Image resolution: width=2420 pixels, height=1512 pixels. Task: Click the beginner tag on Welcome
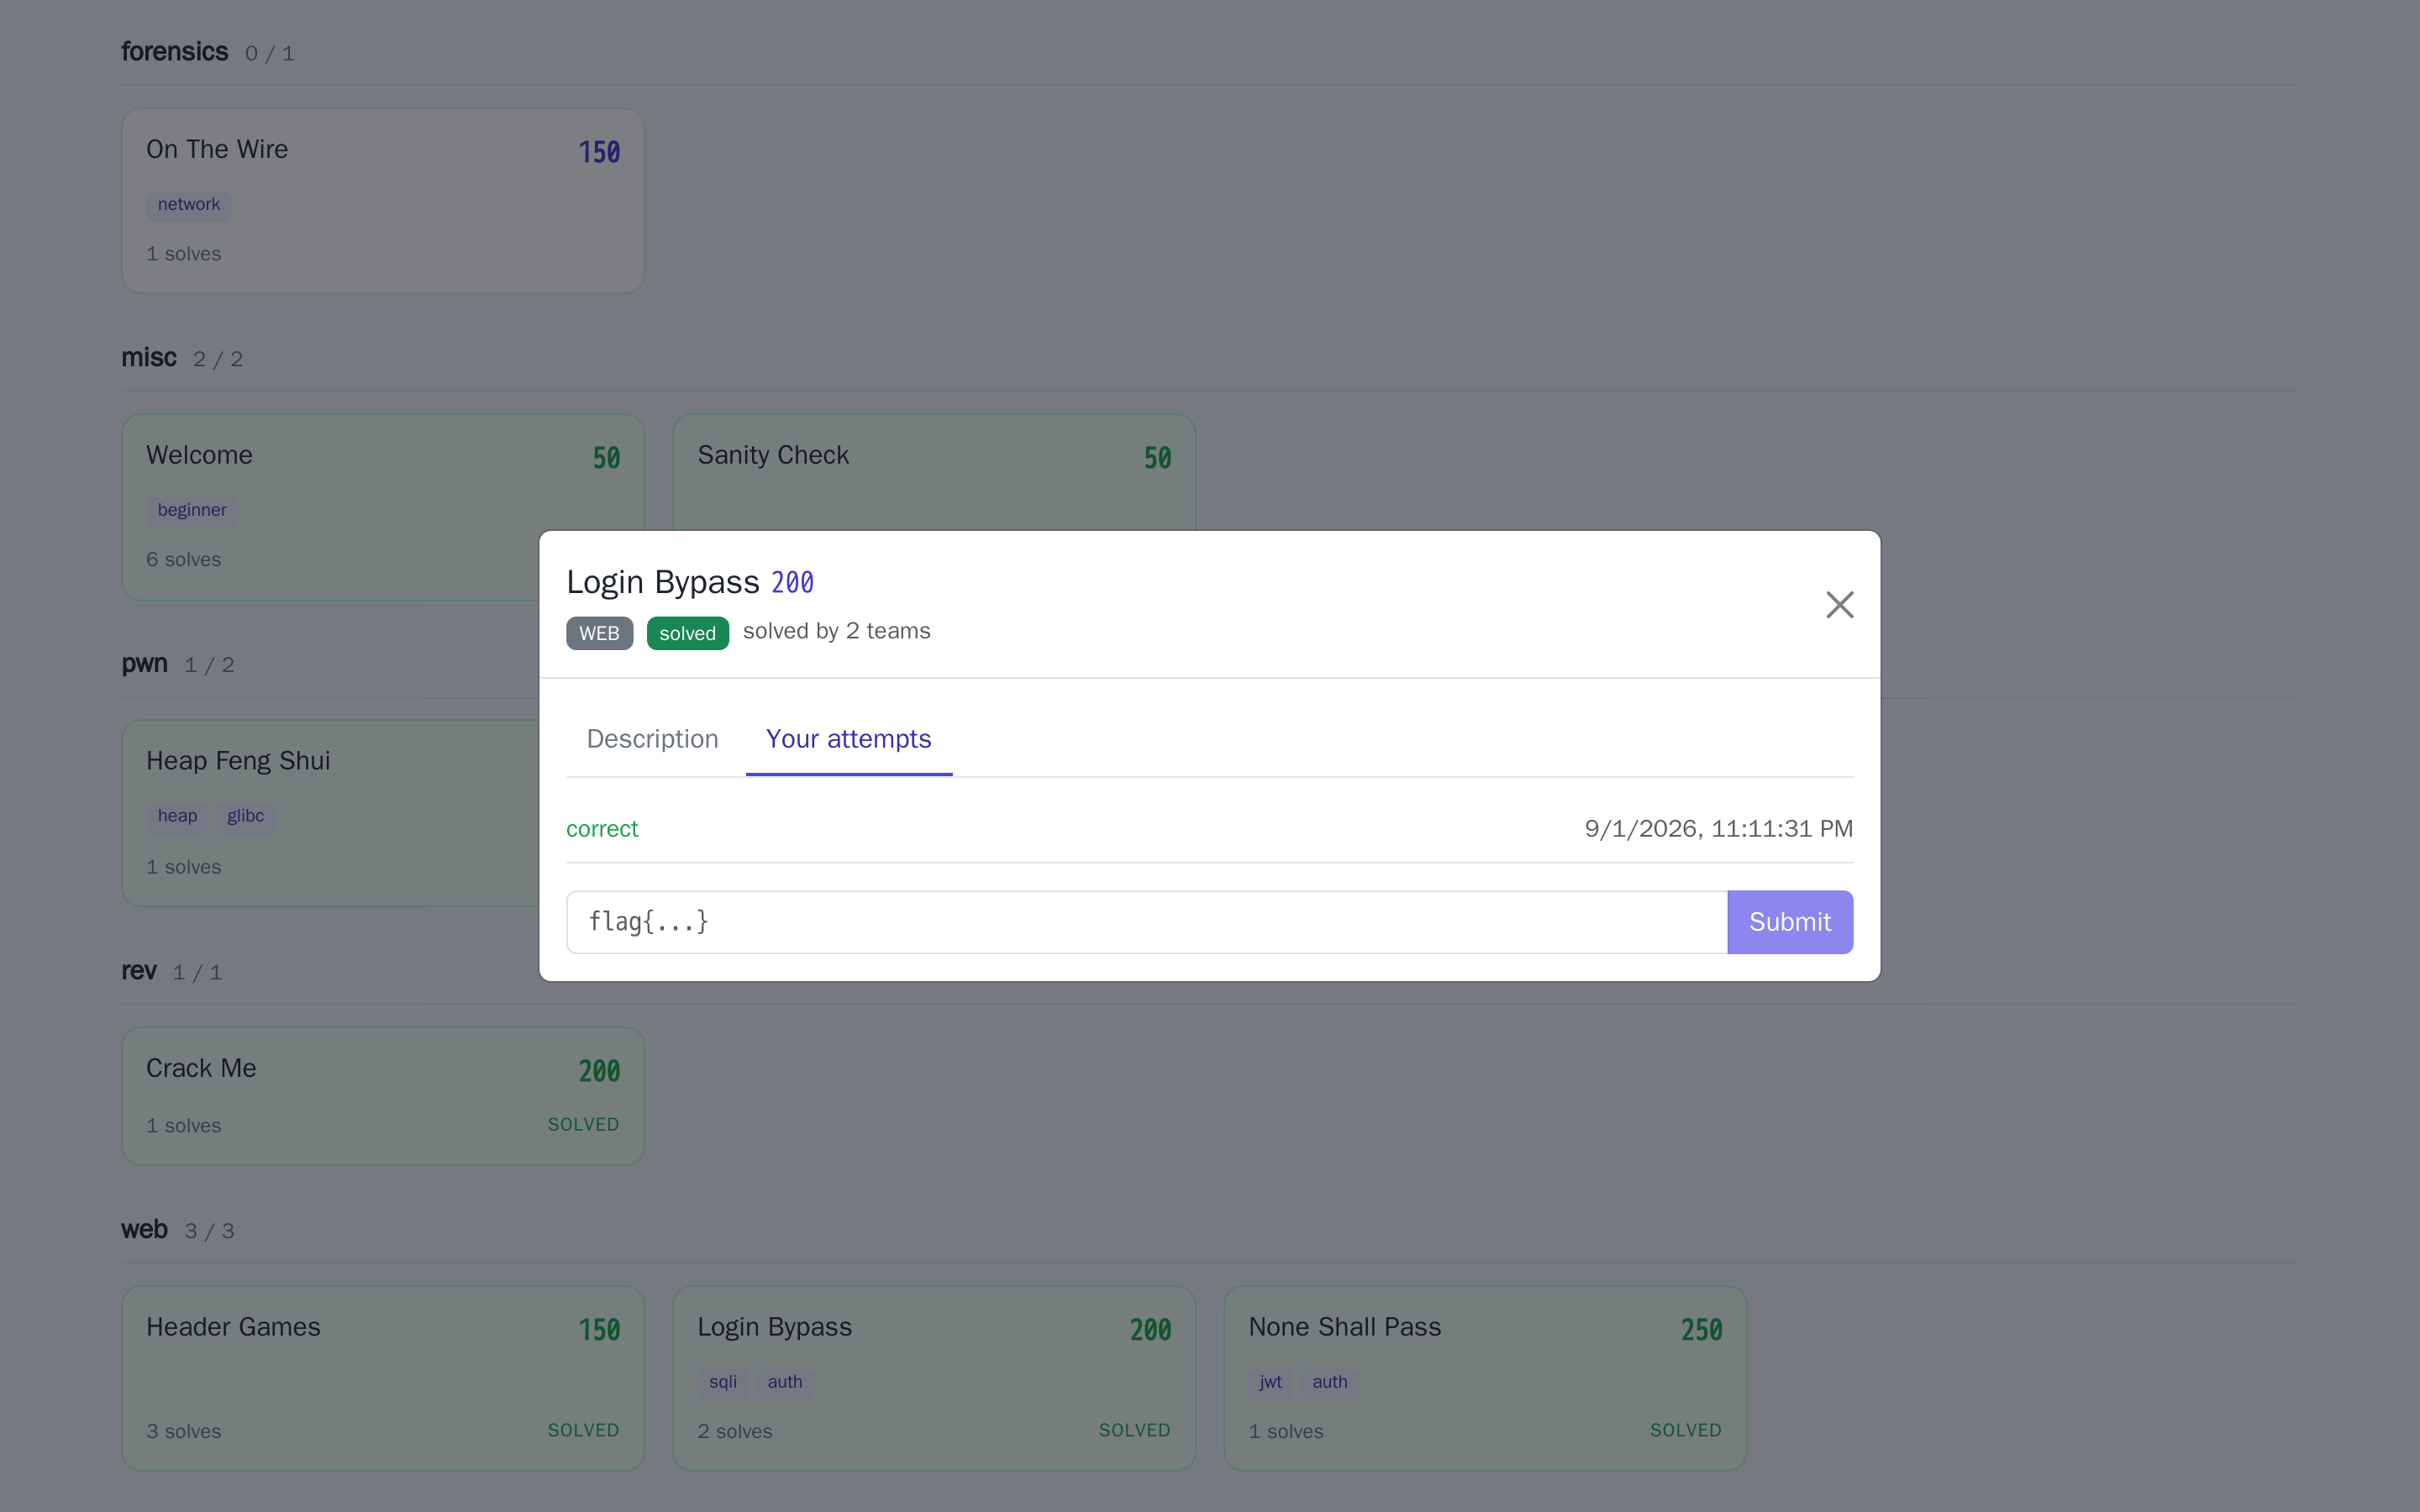[192, 511]
